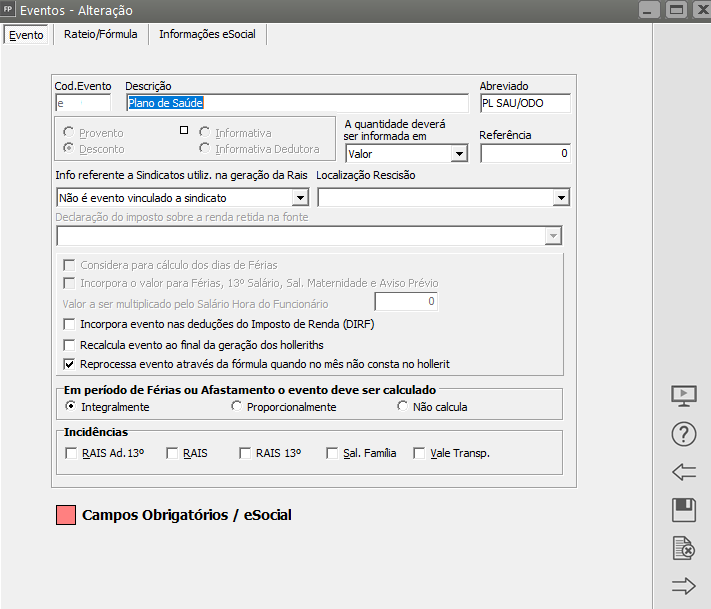Open the video tutorial monitor icon
This screenshot has height=609, width=711.
pos(683,395)
